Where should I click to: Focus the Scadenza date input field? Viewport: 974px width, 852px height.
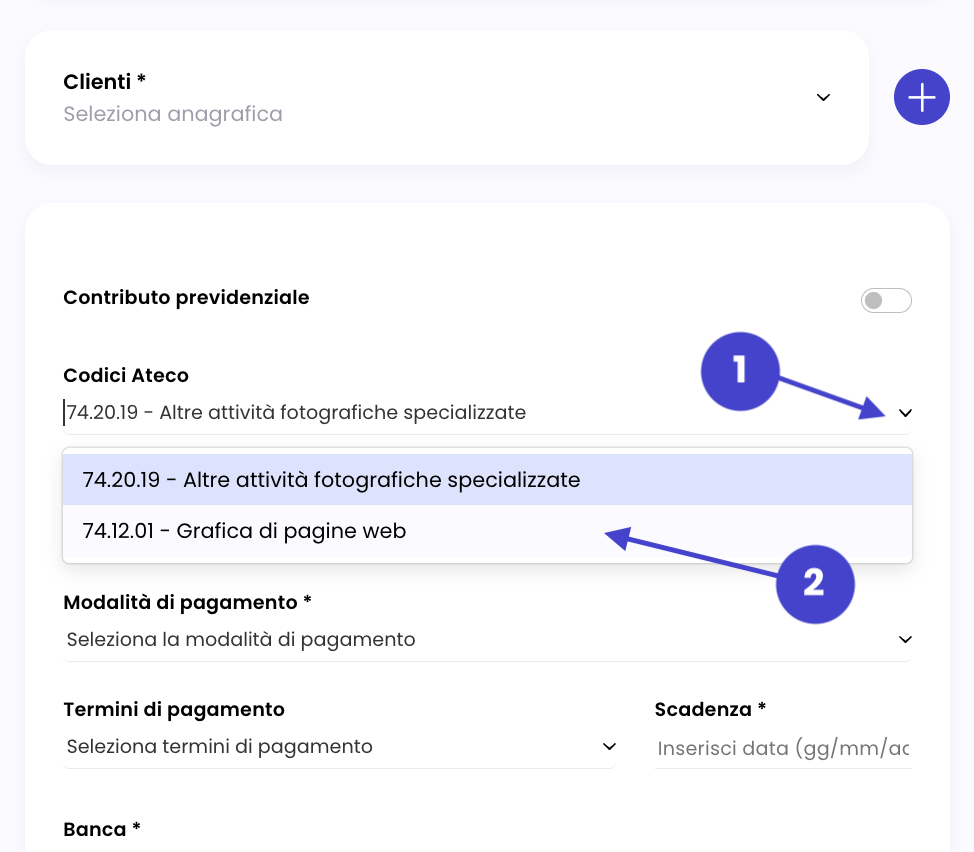point(782,748)
